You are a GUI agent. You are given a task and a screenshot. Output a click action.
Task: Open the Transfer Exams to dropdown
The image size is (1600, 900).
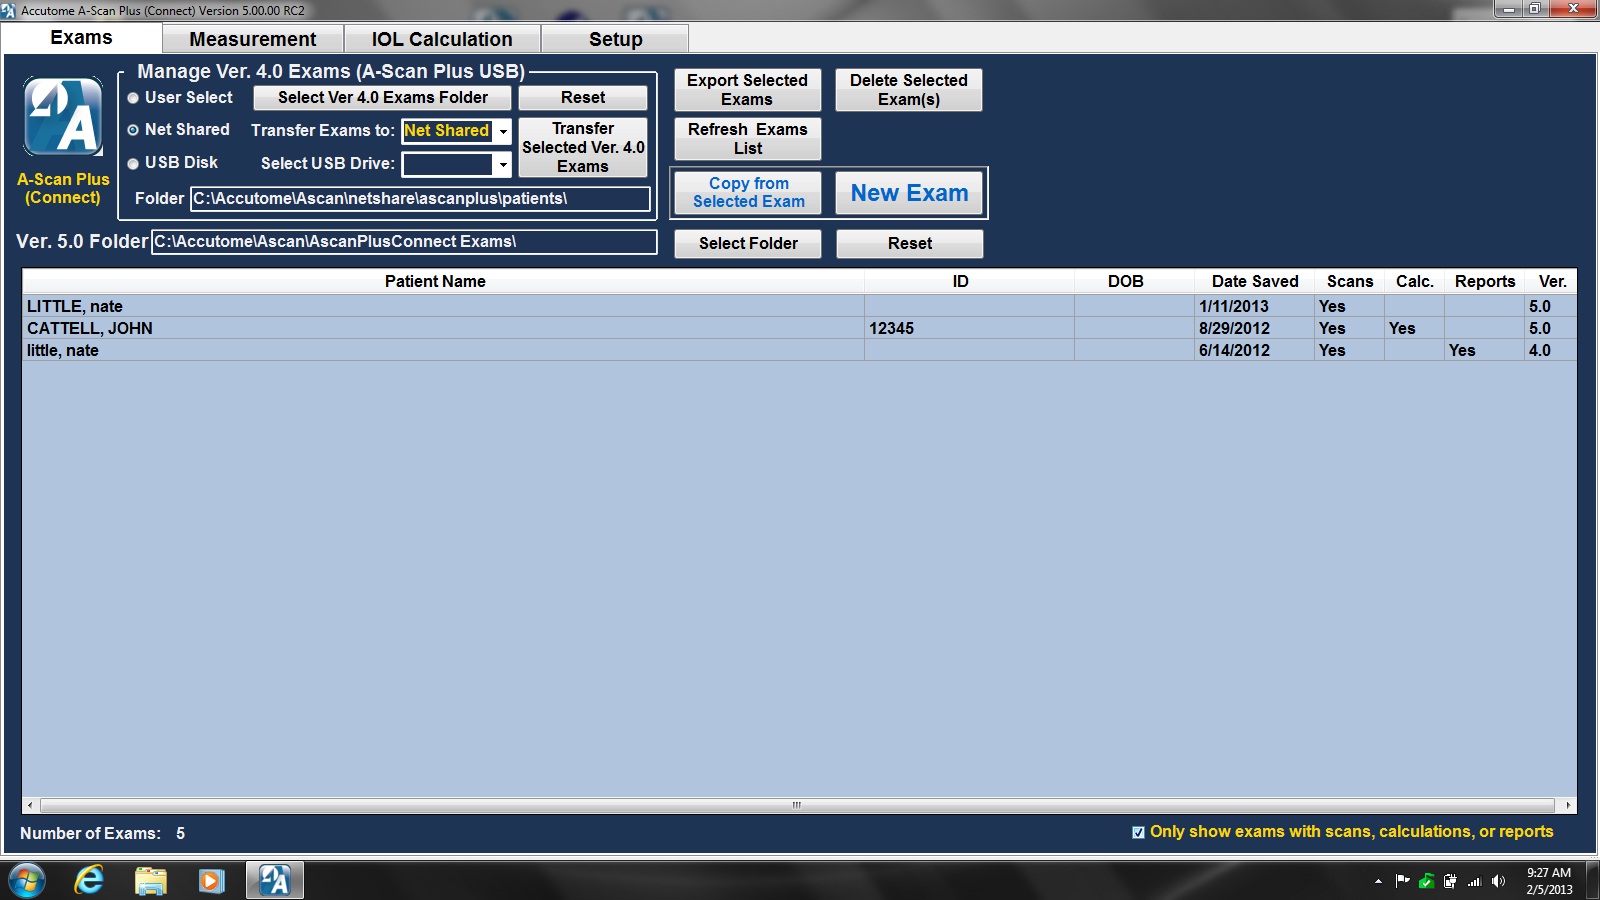click(503, 131)
